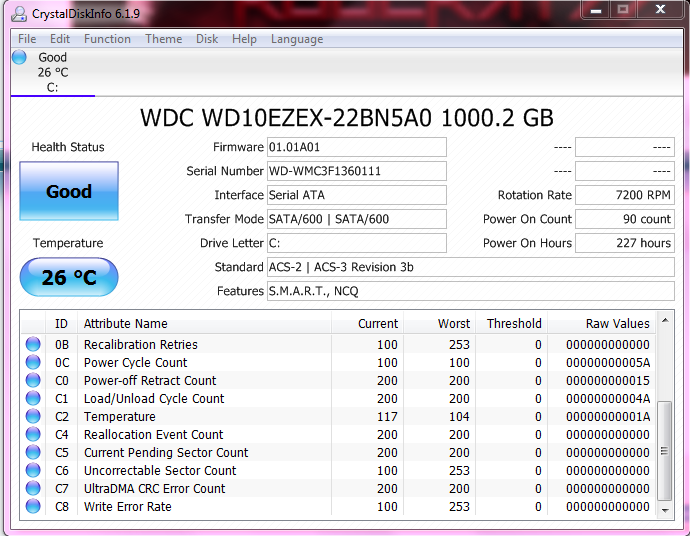Click the 26 °C temperature button
The image size is (690, 536).
click(x=69, y=277)
